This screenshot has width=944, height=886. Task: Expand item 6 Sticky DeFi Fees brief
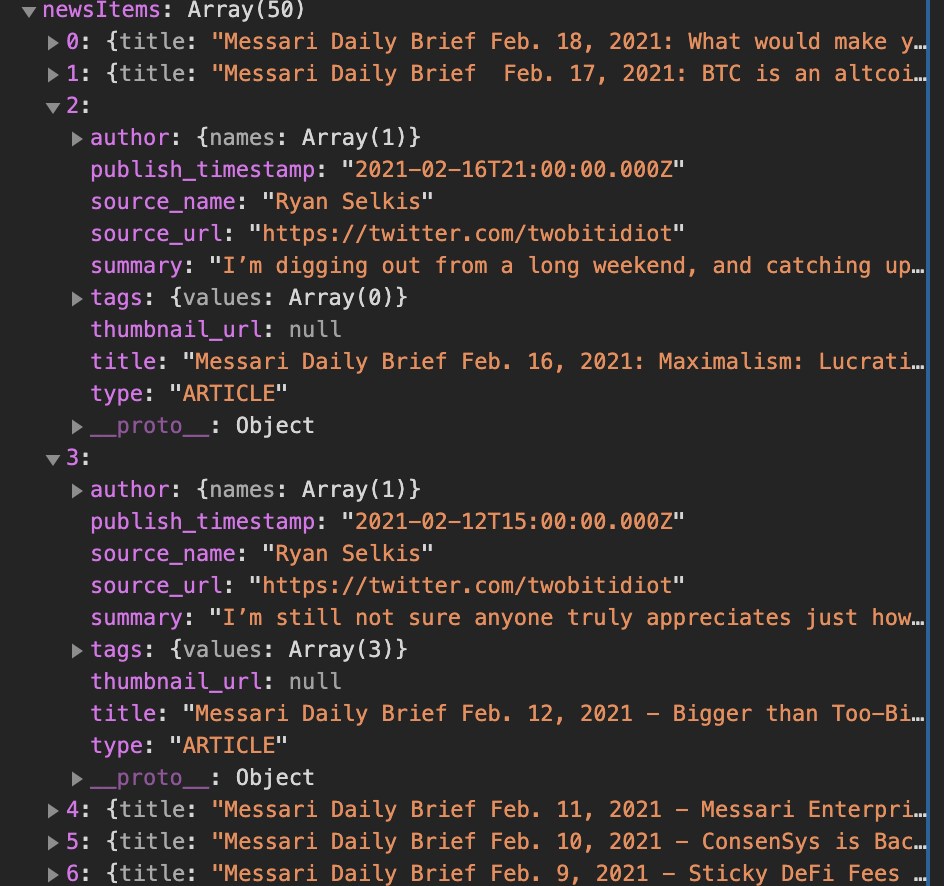[x=53, y=875]
